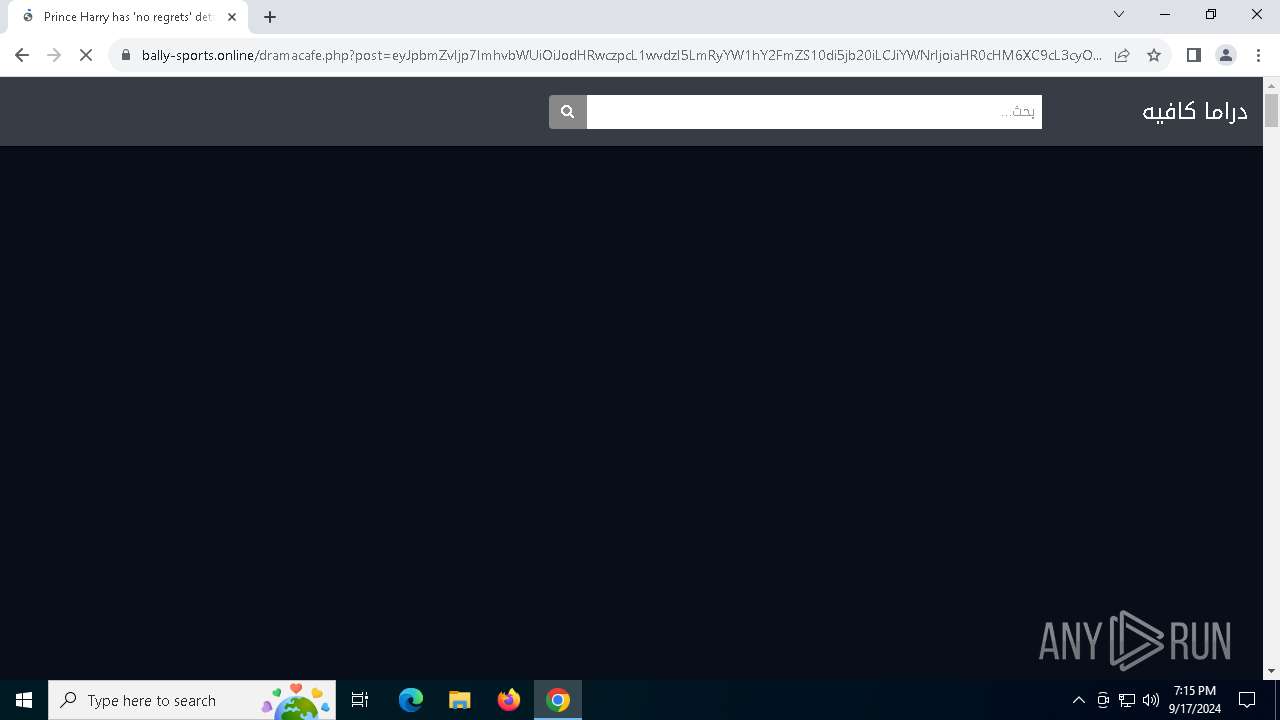Image resolution: width=1280 pixels, height=720 pixels.
Task: Switch to Chrome taskbar icon
Action: pyautogui.click(x=558, y=700)
